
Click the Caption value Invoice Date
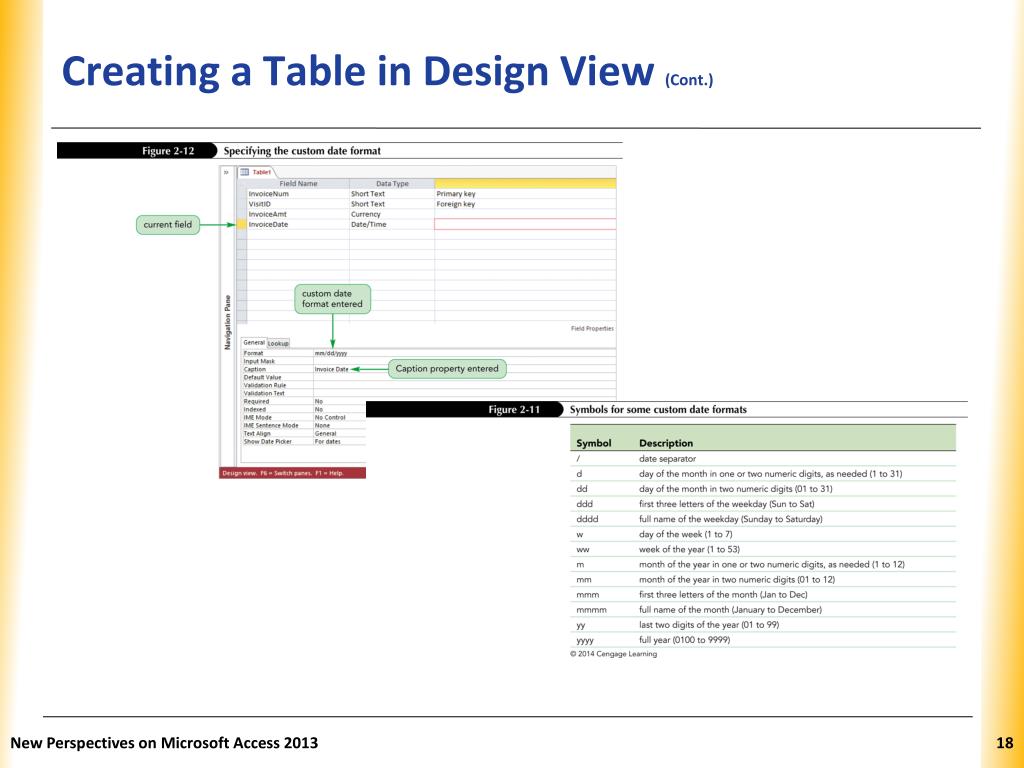[x=331, y=369]
